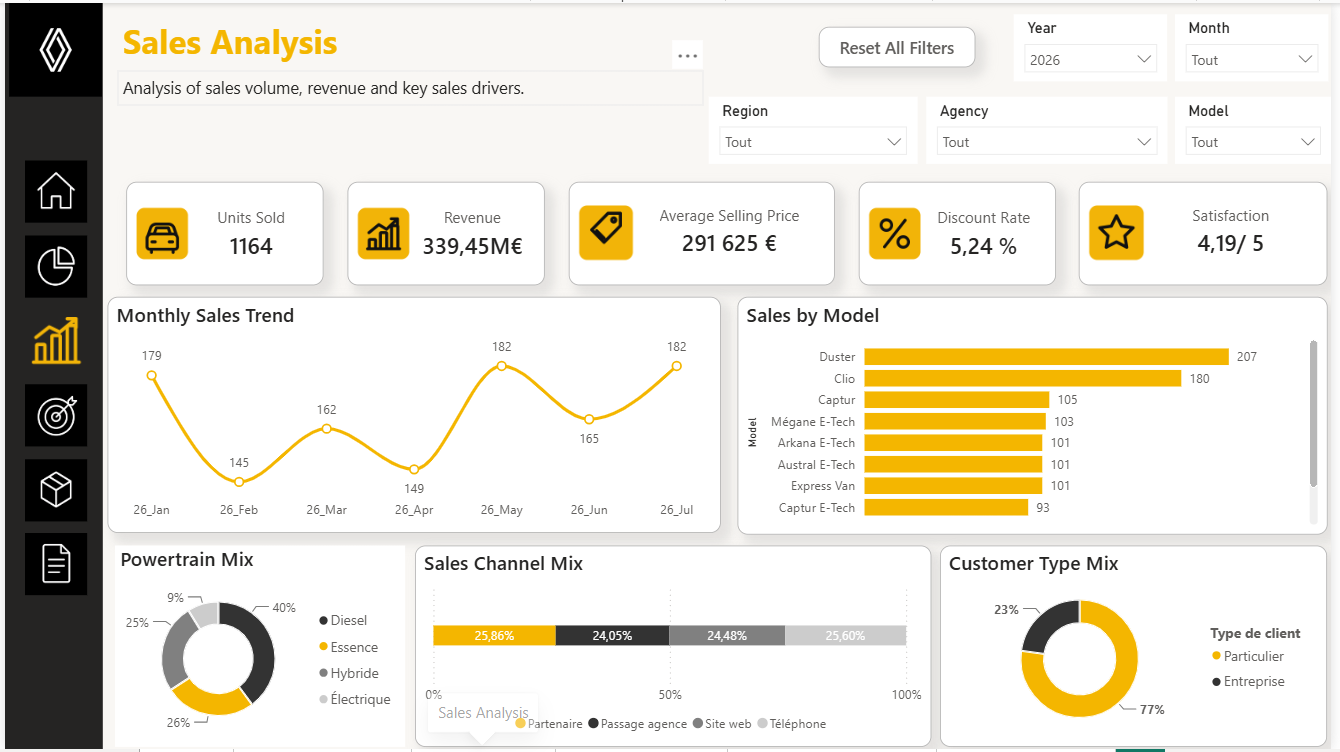
Task: Click the Sales Analysis page title
Action: pyautogui.click(x=230, y=42)
